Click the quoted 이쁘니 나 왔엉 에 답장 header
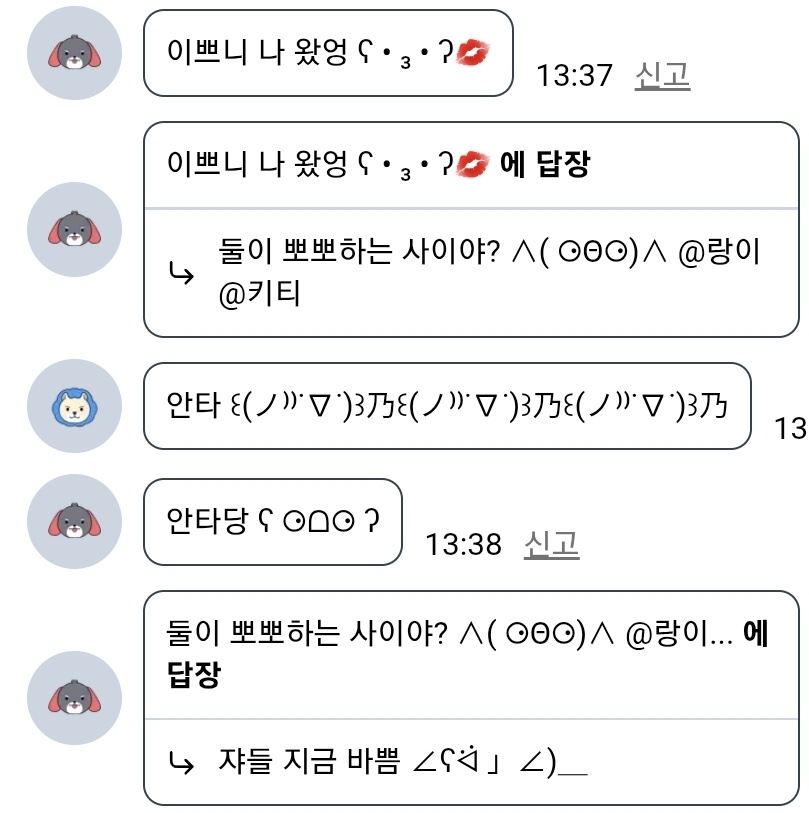The width and height of the screenshot is (809, 813). (378, 165)
